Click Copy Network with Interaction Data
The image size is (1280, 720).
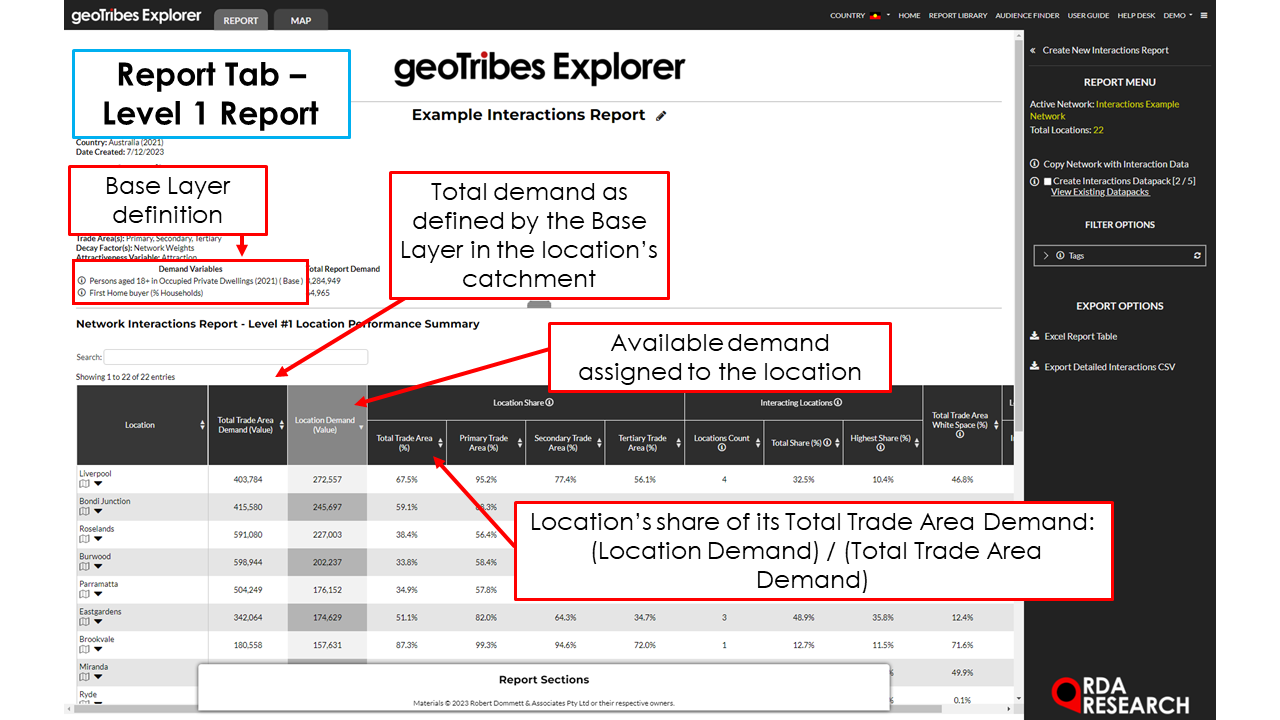[1115, 164]
